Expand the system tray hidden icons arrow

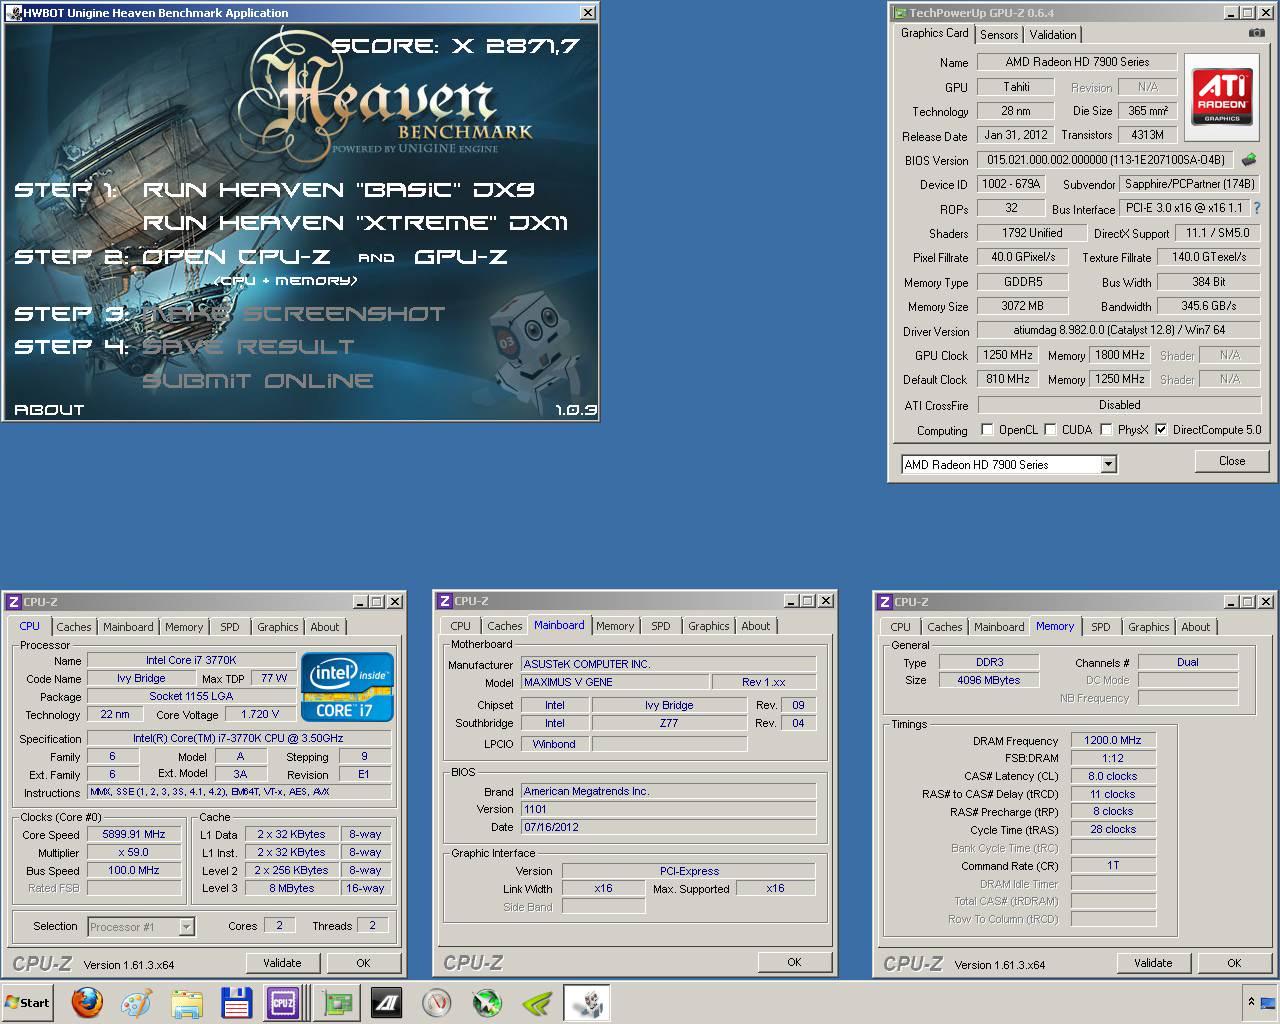tap(1251, 1001)
